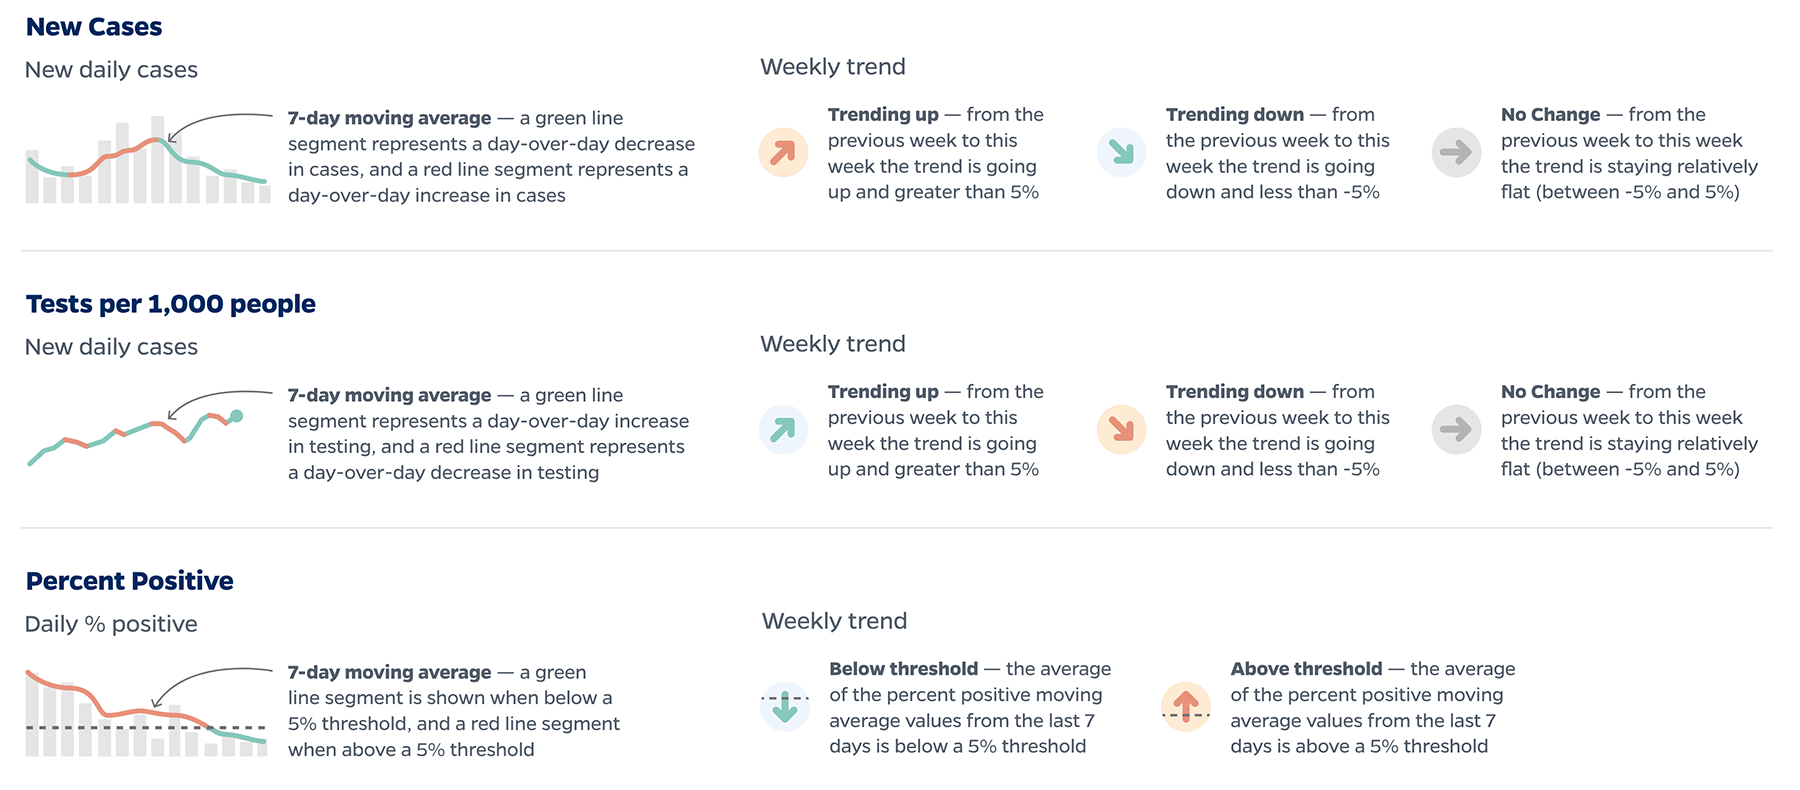Click the Tests per 1,000 people heading
The image size is (1800, 790).
tap(171, 304)
